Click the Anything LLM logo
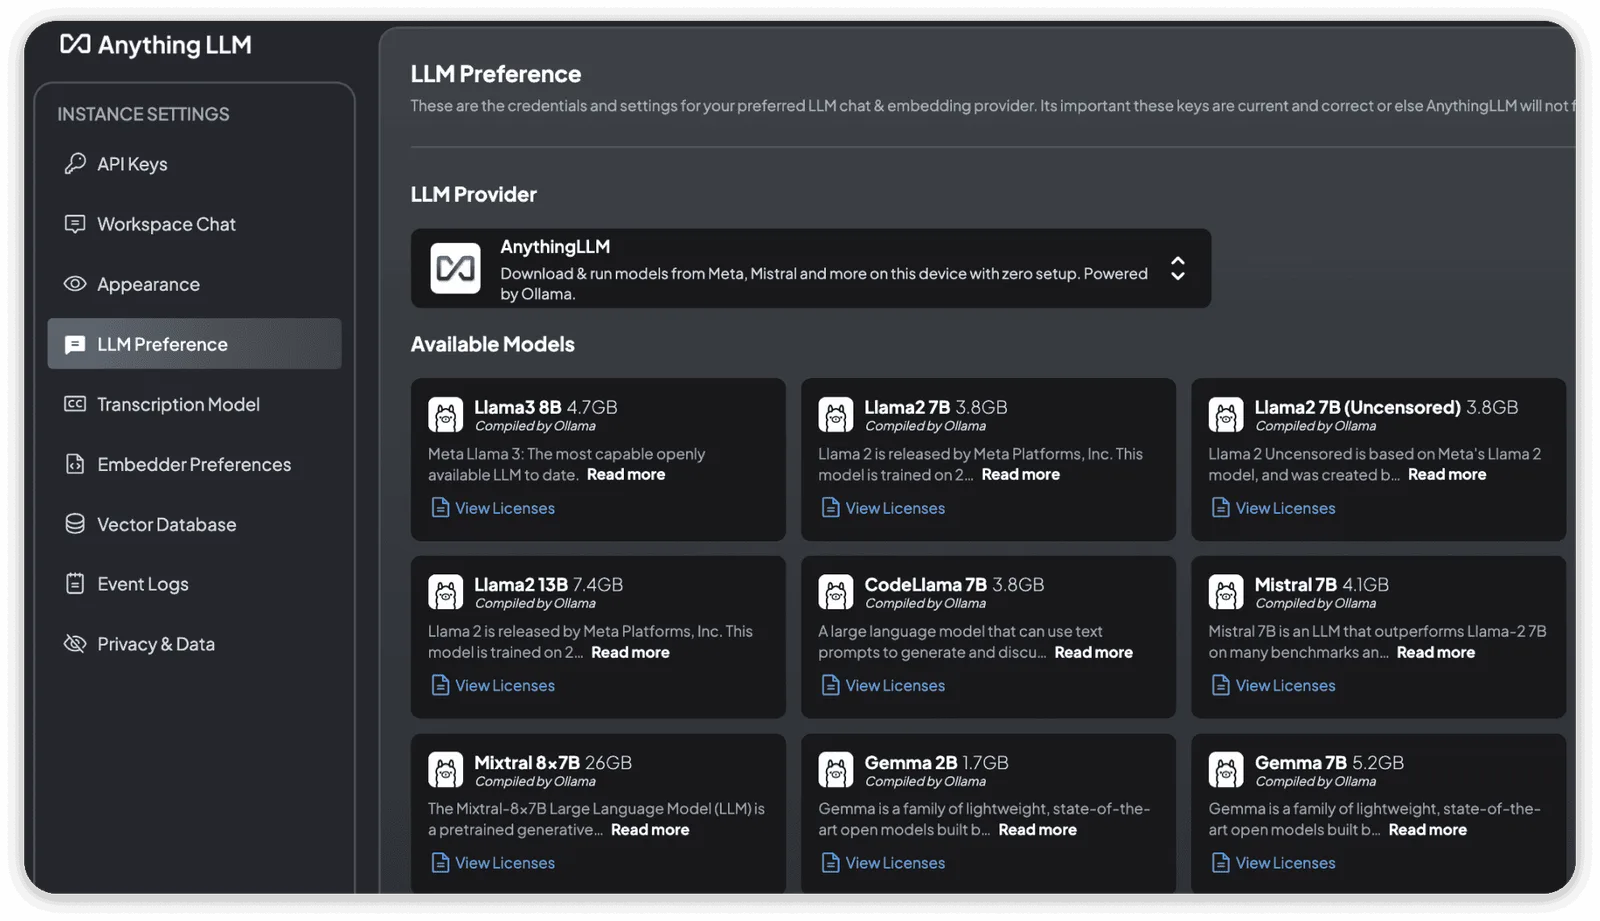 [156, 45]
